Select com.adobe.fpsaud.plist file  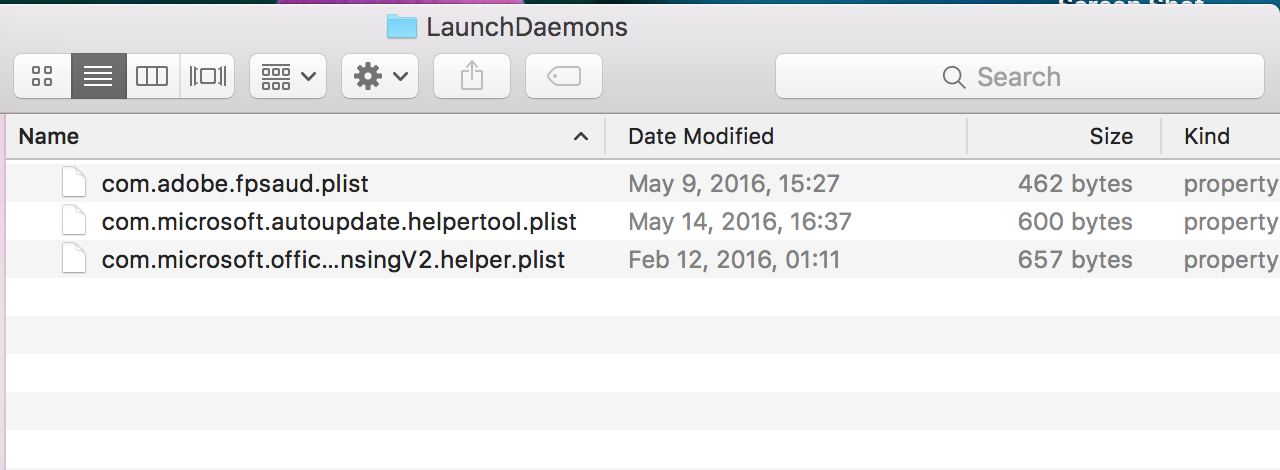235,184
